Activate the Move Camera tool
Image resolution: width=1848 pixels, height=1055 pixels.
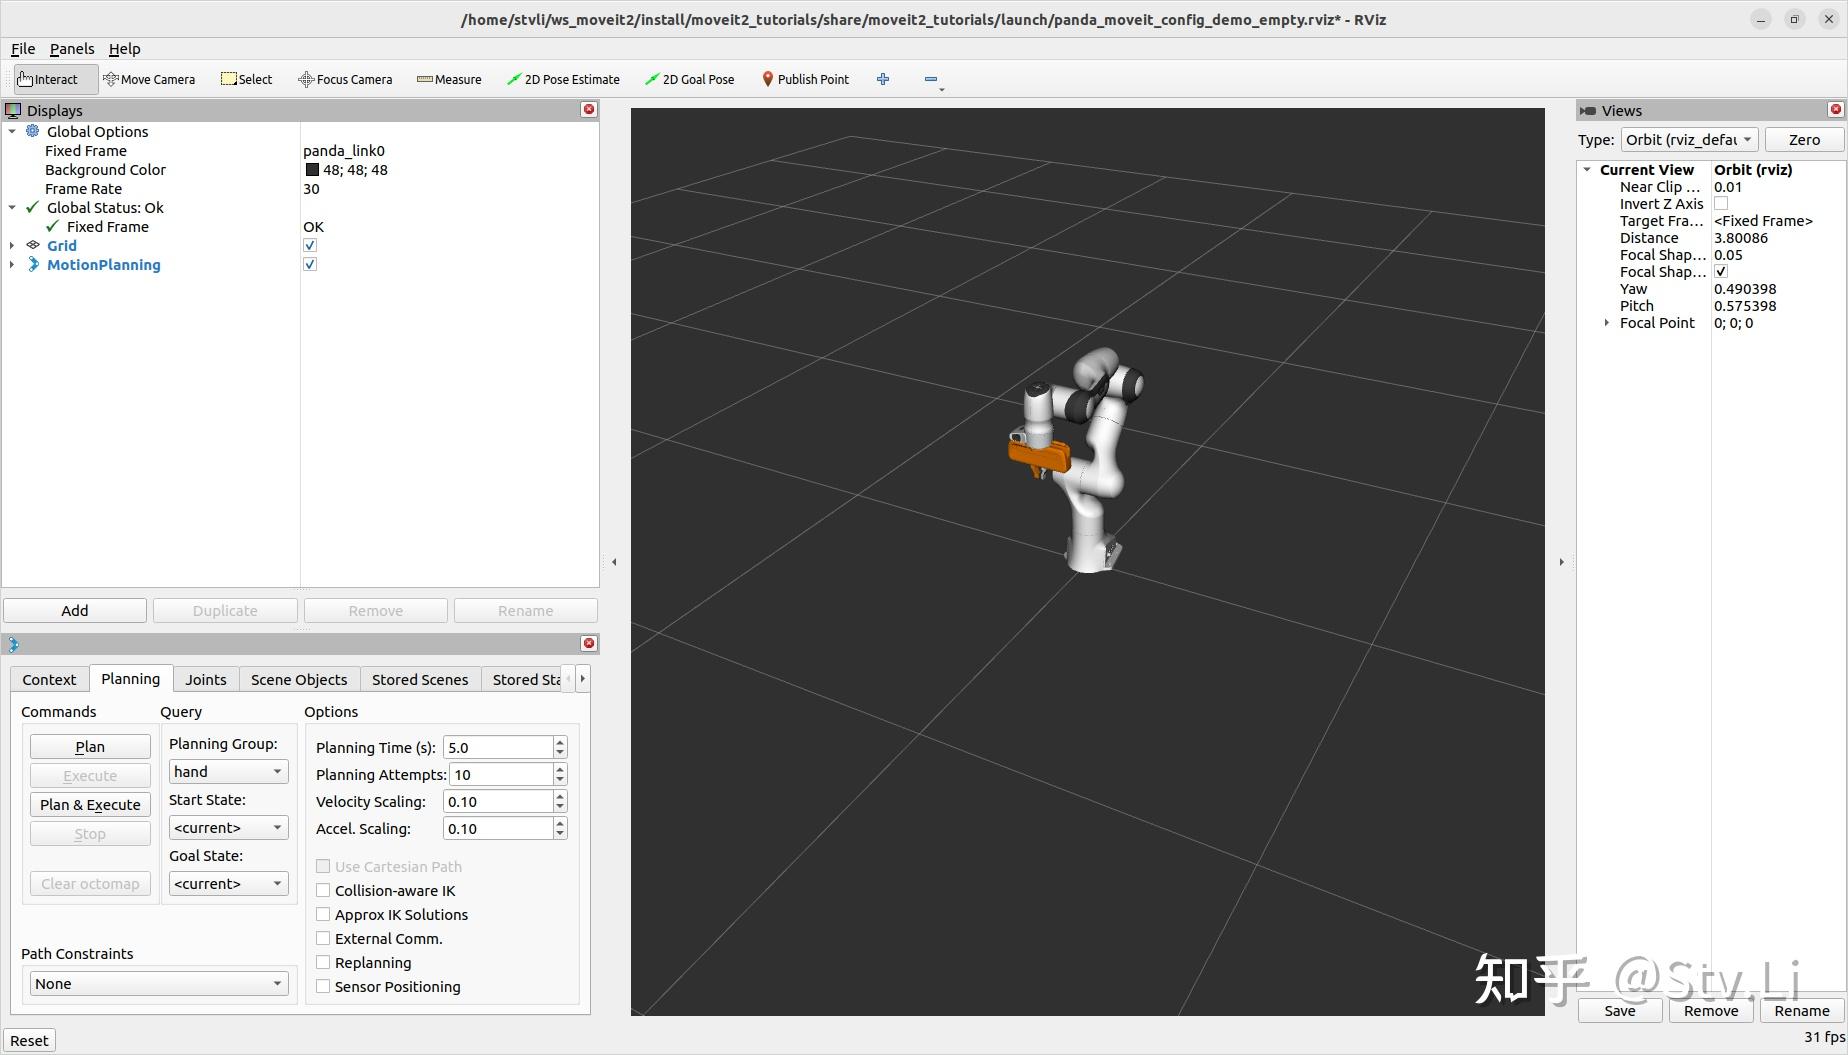149,79
